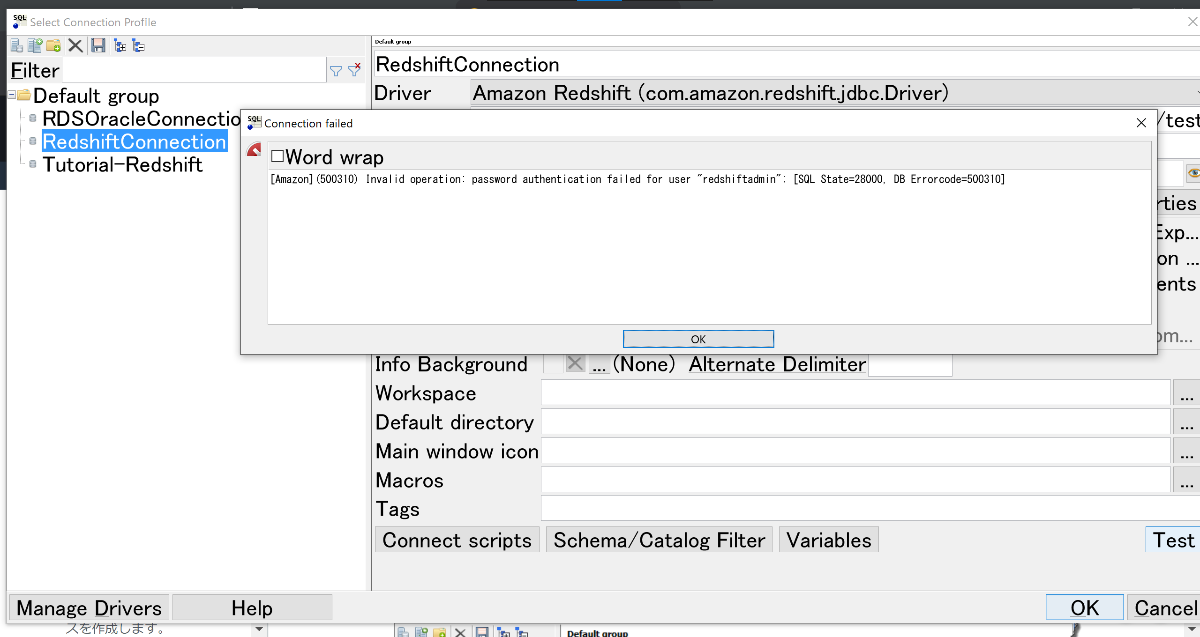
Task: Click the Default directory input field
Action: coord(855,423)
